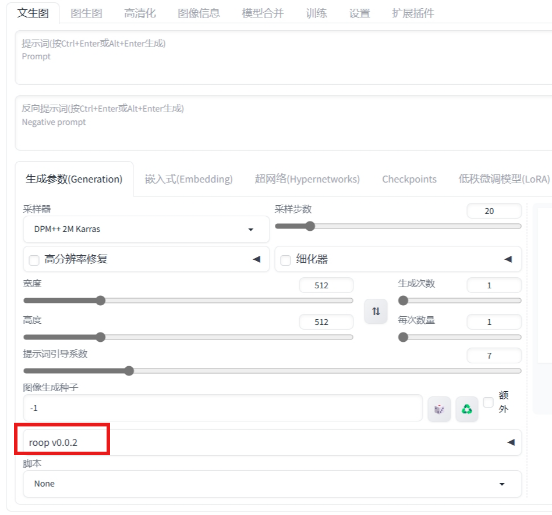552x515 pixels.
Task: Click the 采样步数 slider handle
Action: click(x=310, y=226)
